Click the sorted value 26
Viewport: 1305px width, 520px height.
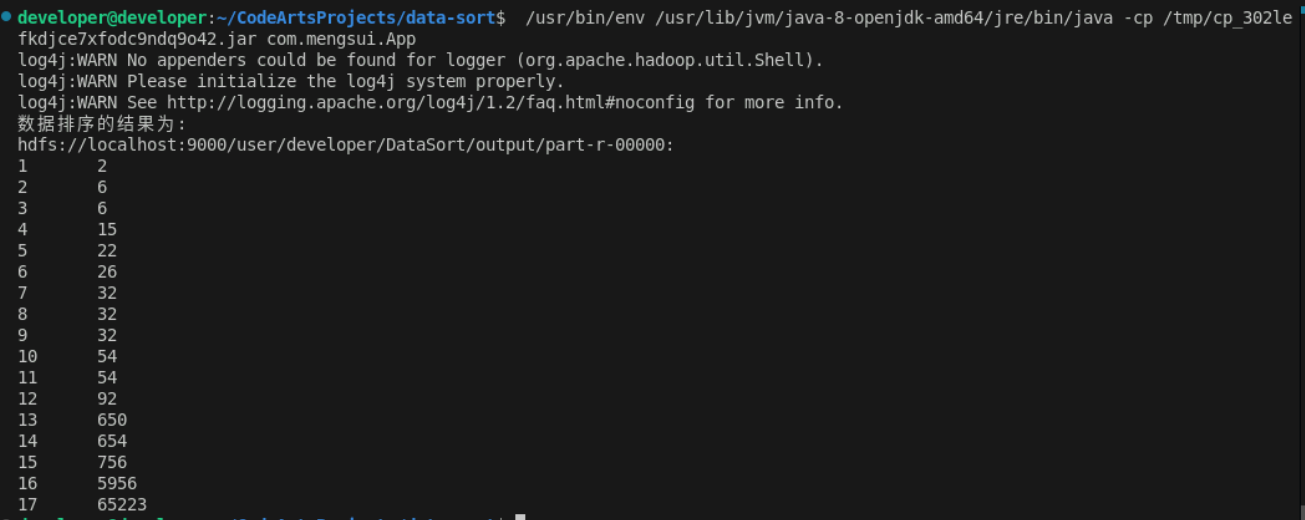107,272
